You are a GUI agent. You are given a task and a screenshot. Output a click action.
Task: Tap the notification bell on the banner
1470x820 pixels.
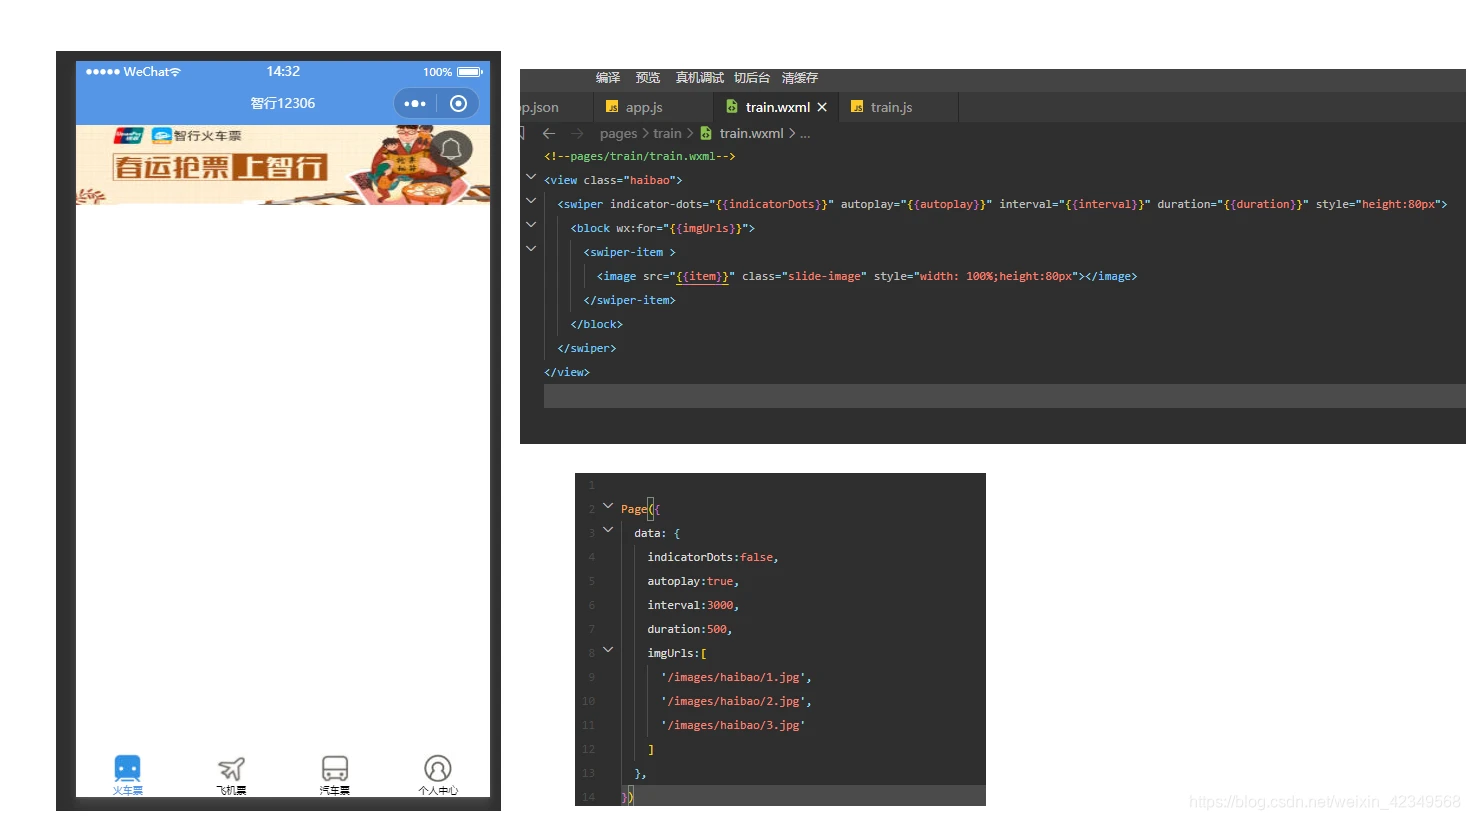click(x=451, y=150)
